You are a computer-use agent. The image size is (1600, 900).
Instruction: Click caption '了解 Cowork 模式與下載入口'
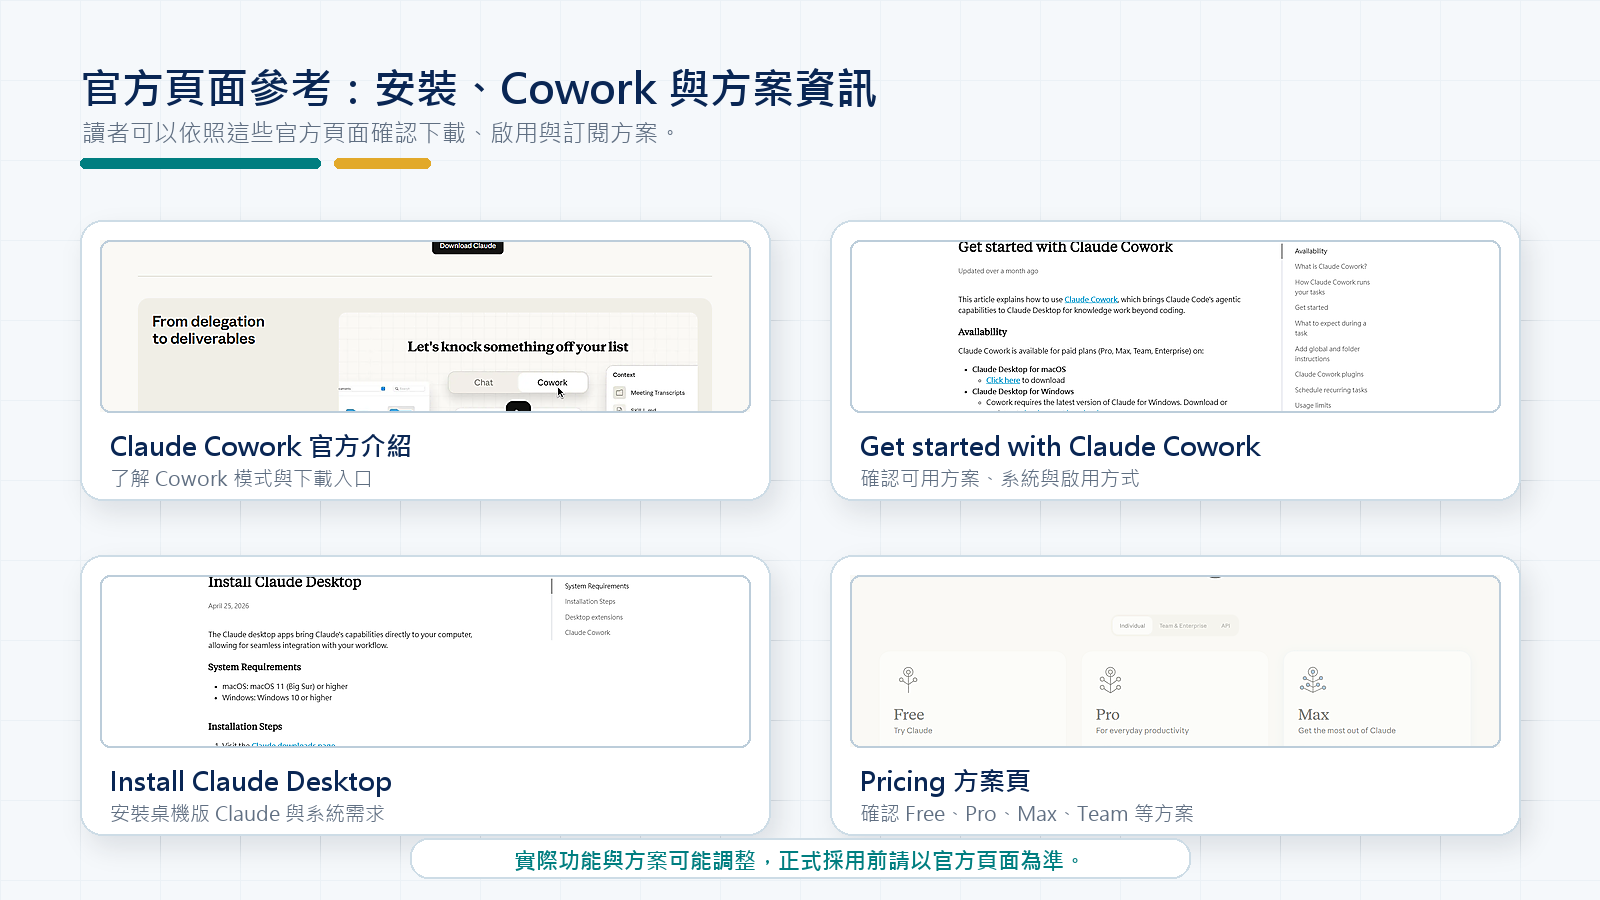click(241, 479)
